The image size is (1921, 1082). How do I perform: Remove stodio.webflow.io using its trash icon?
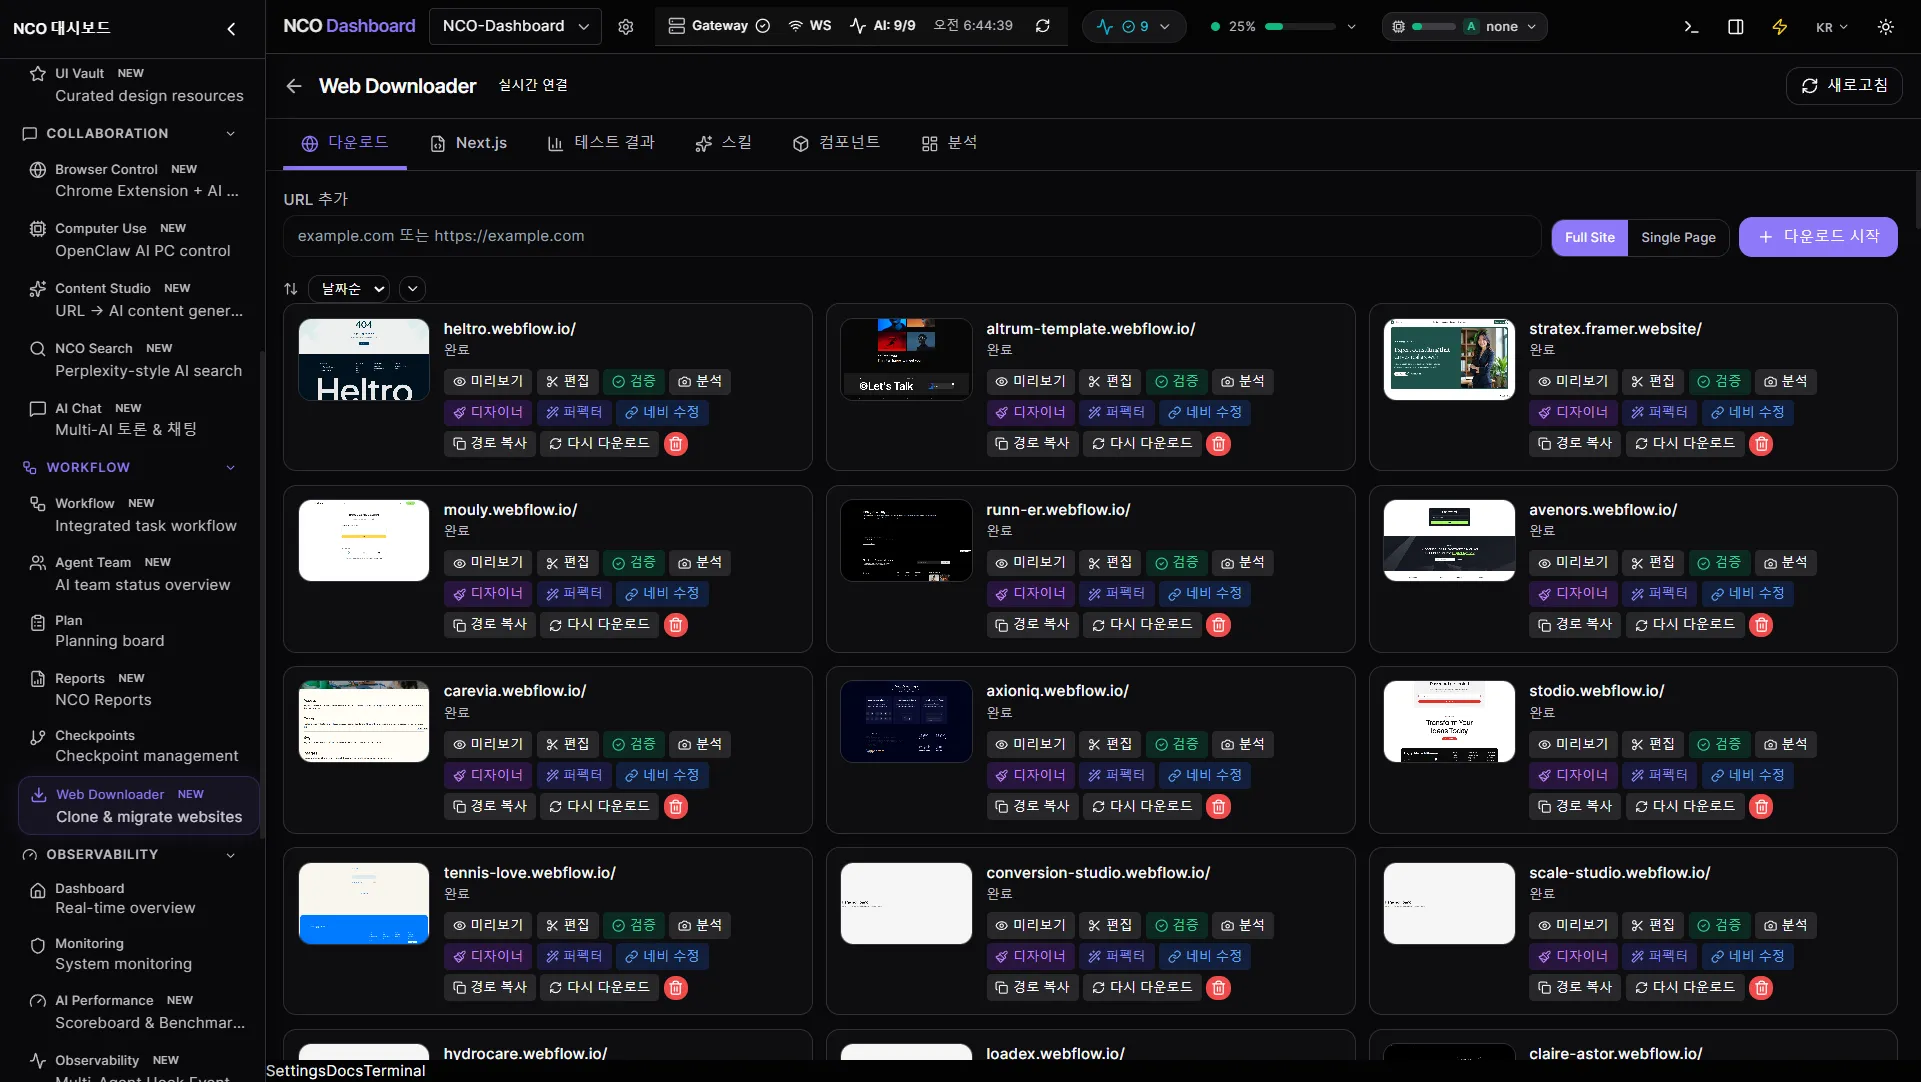tap(1761, 807)
